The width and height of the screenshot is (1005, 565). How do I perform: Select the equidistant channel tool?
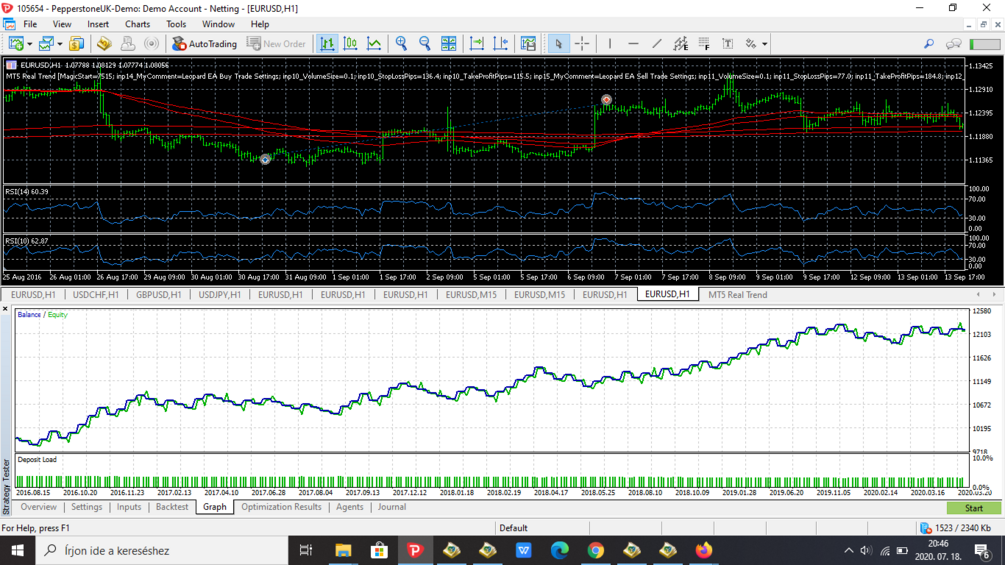pos(681,44)
